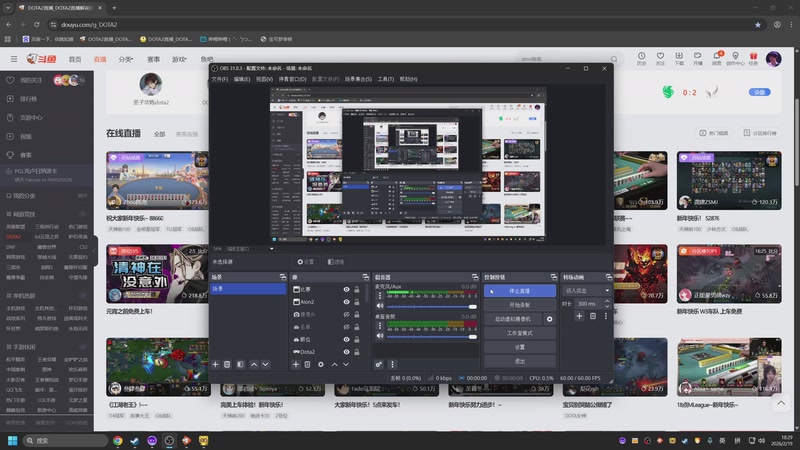Hide the Dota2 source using its eye icon

pos(346,352)
